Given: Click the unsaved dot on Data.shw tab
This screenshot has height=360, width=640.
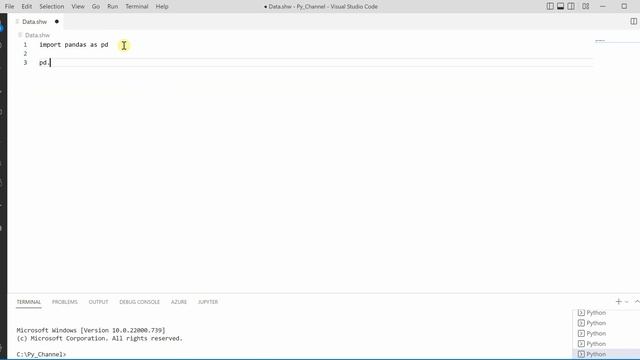Looking at the screenshot, I should point(57,22).
